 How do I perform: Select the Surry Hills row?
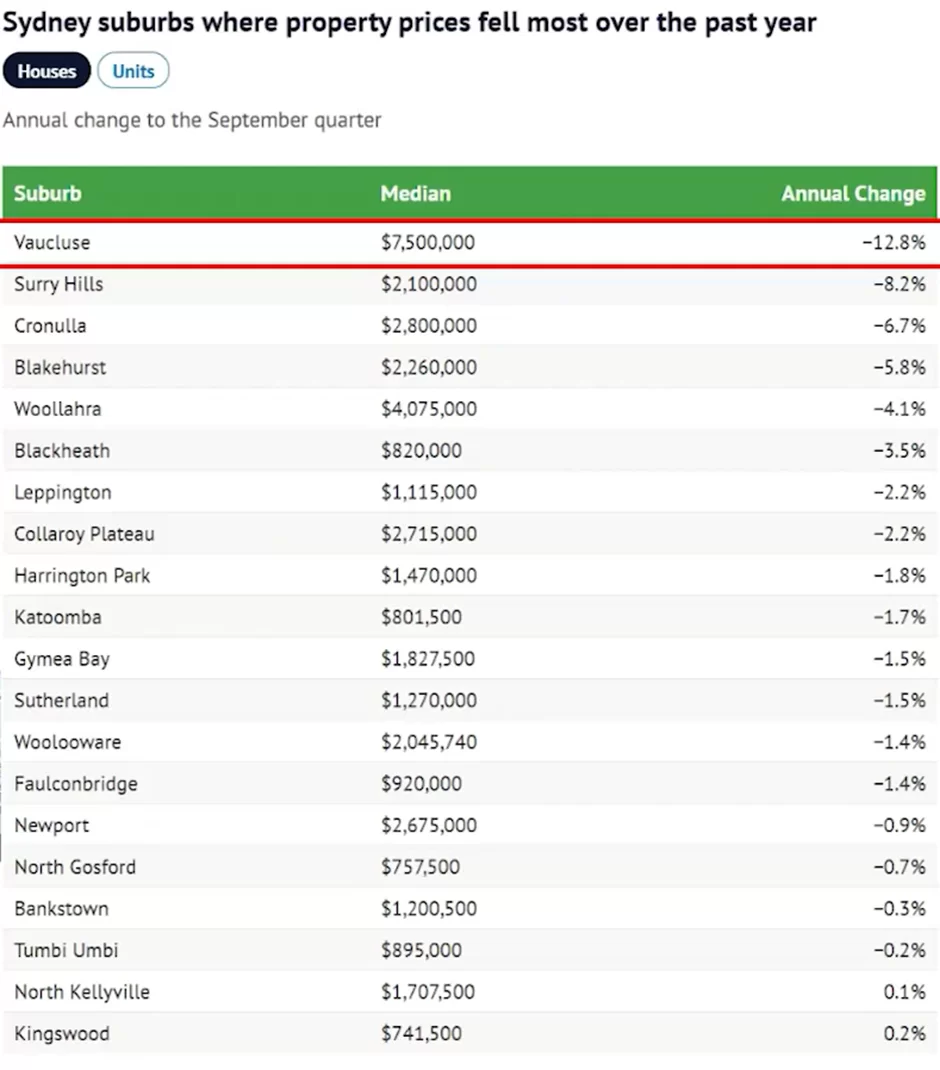[x=59, y=285]
